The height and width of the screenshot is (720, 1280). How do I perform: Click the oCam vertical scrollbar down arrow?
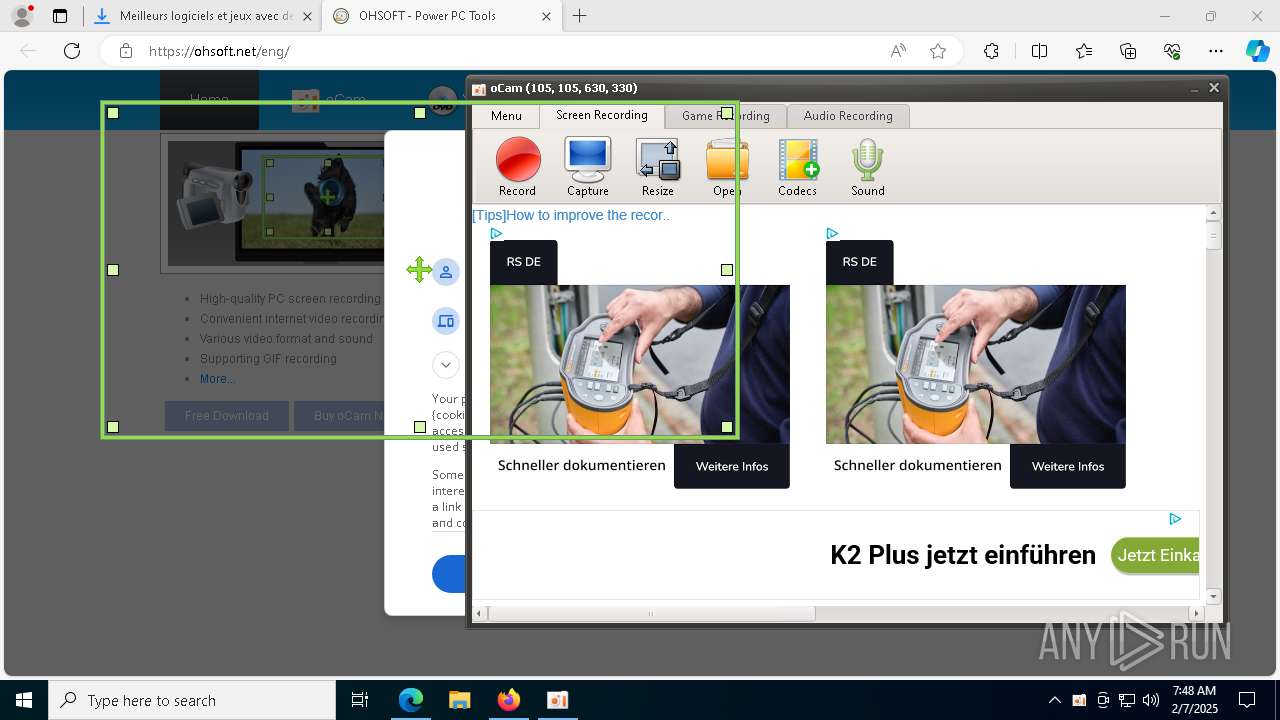(1214, 596)
